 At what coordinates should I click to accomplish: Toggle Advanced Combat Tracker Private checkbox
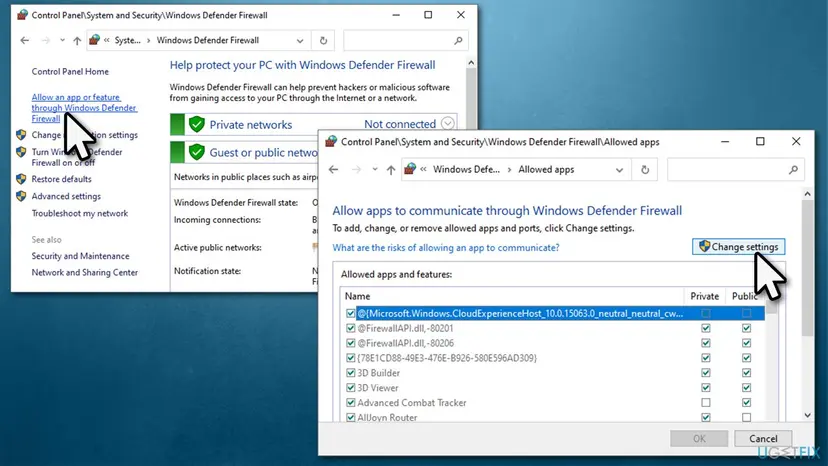(705, 403)
